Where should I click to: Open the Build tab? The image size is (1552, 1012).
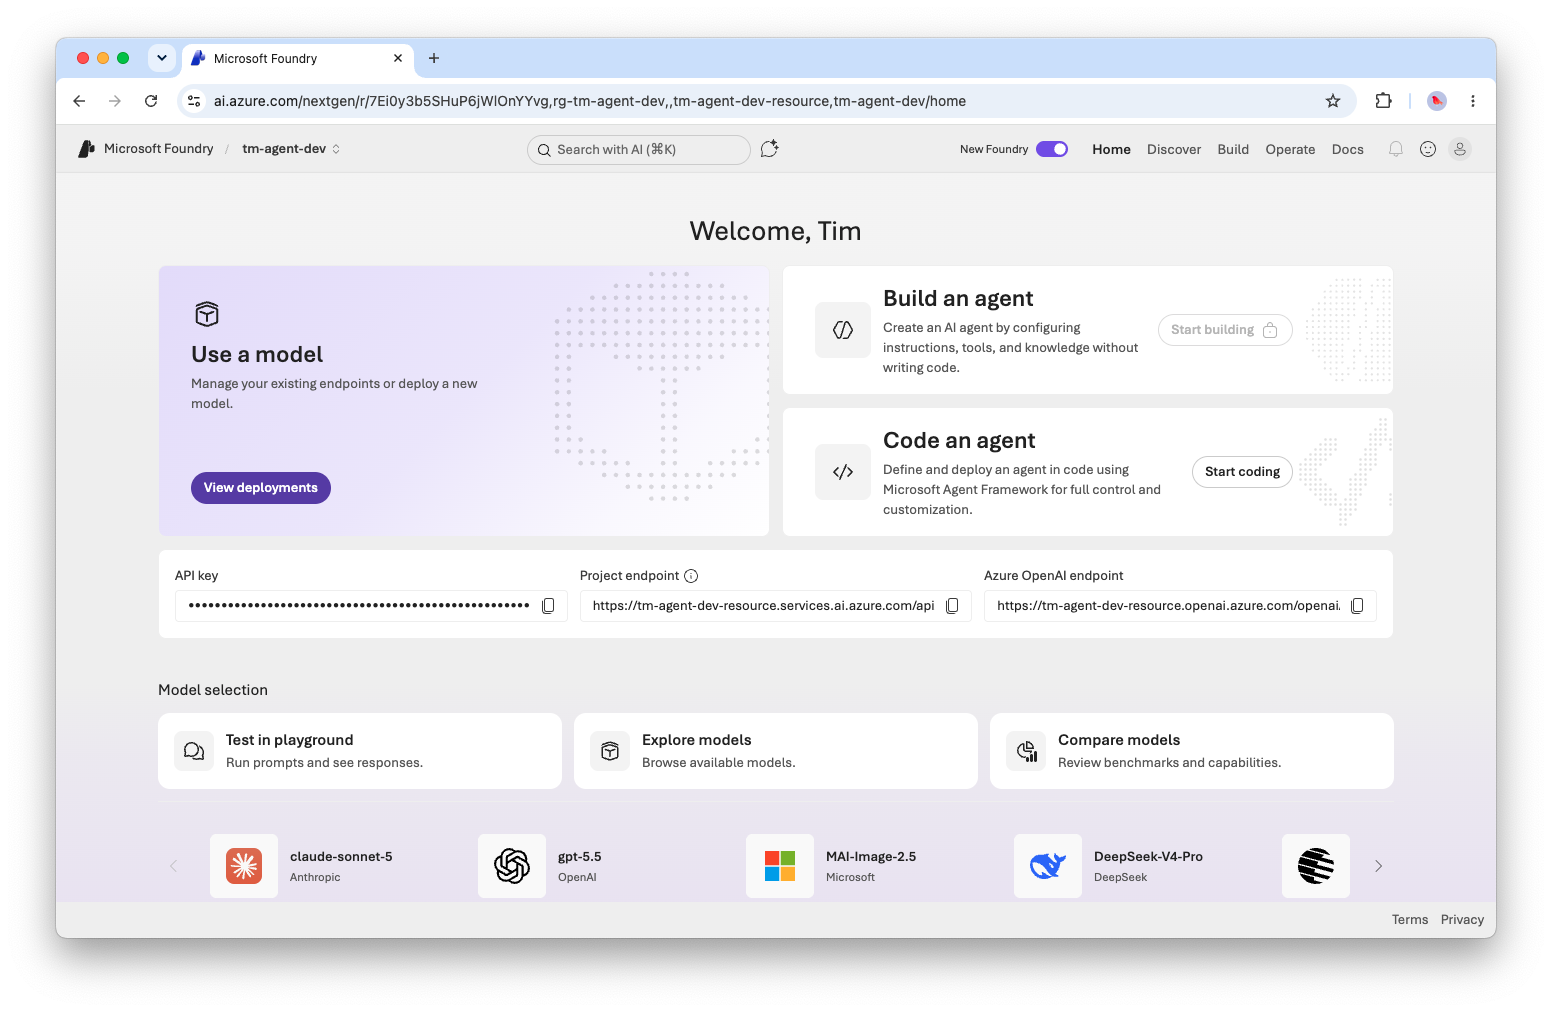(1233, 149)
